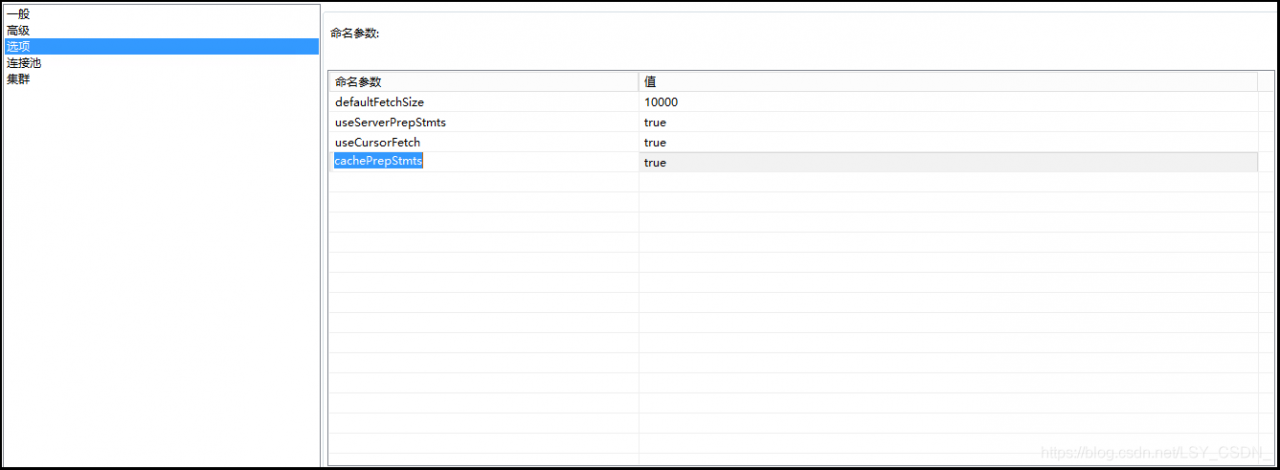1280x470 pixels.
Task: Go to the 连接池 section
Action: tap(24, 63)
